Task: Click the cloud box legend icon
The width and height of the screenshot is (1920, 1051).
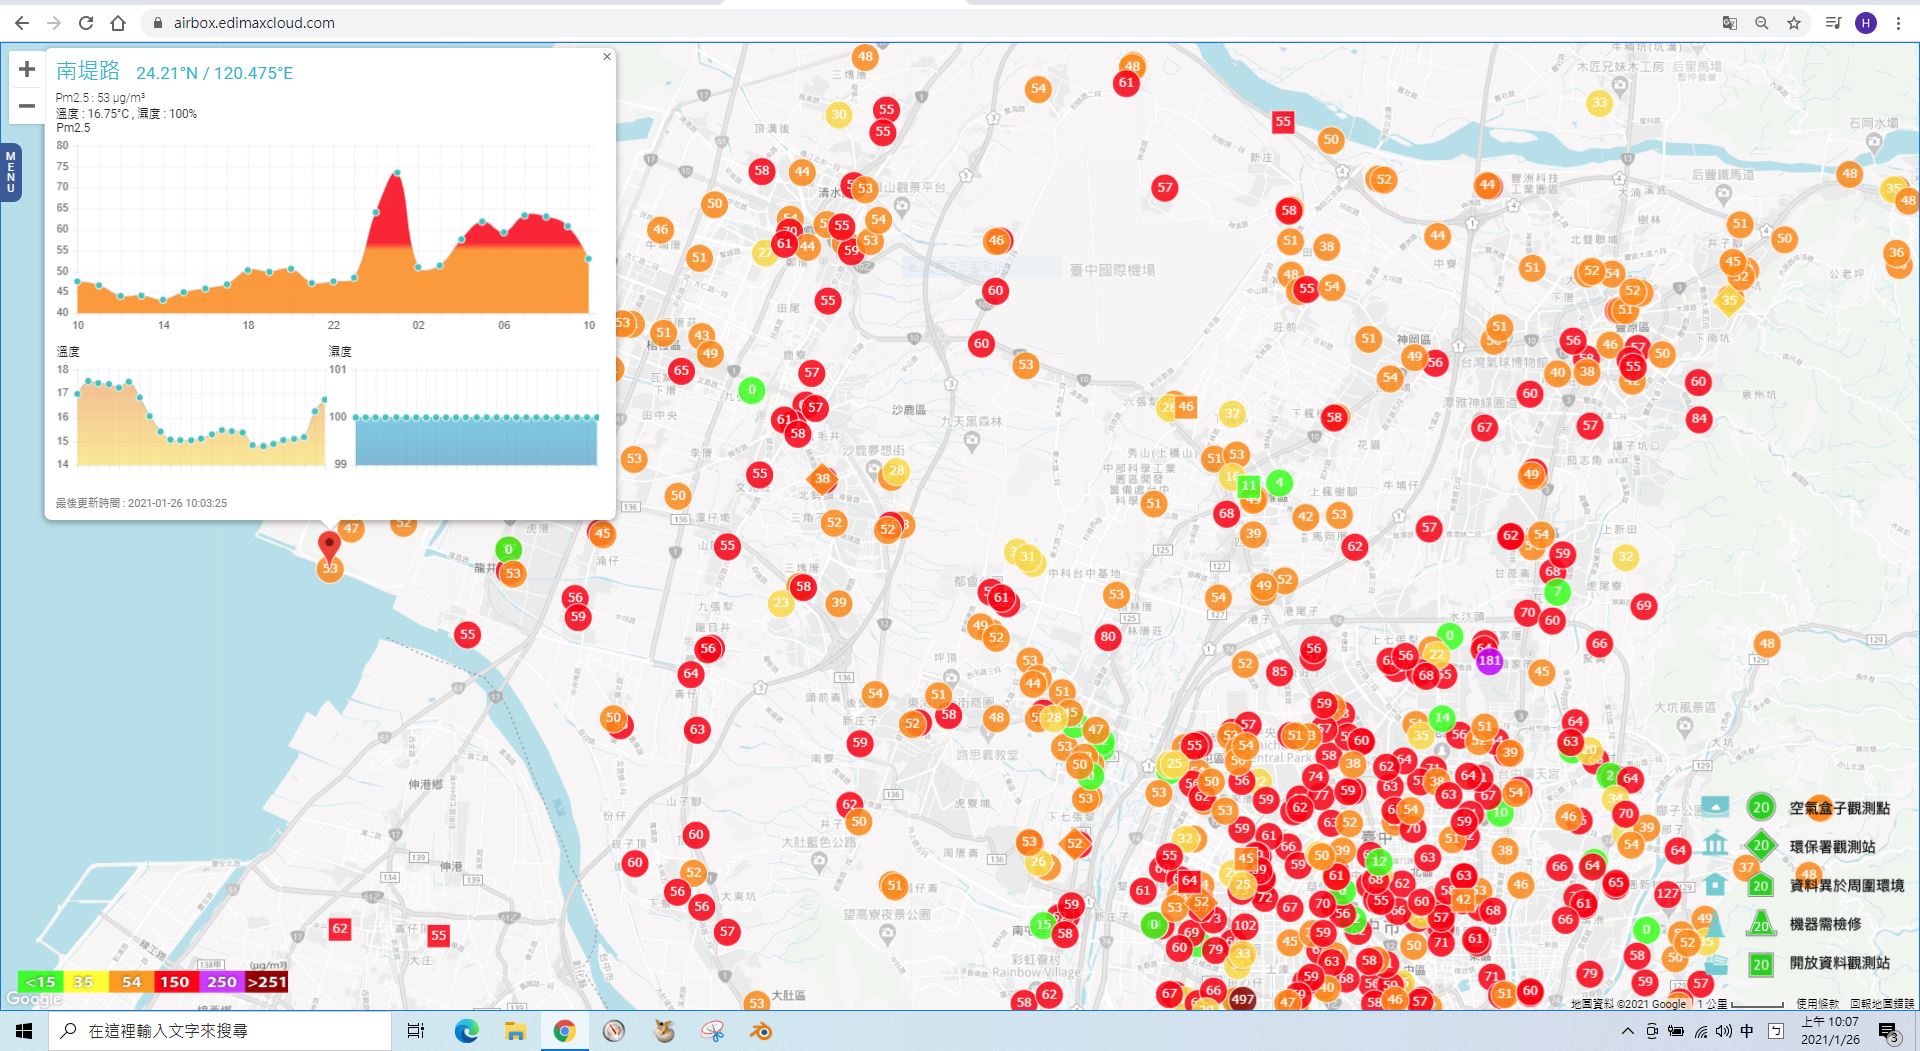Action: click(x=1715, y=806)
